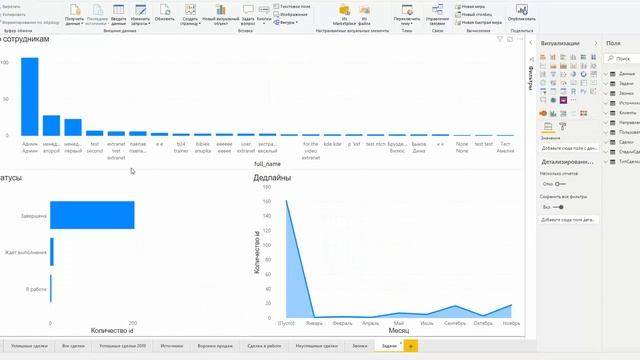Screen dimensions: 640x360
Task: Open the Переключить тему dropdown
Action: 407,21
